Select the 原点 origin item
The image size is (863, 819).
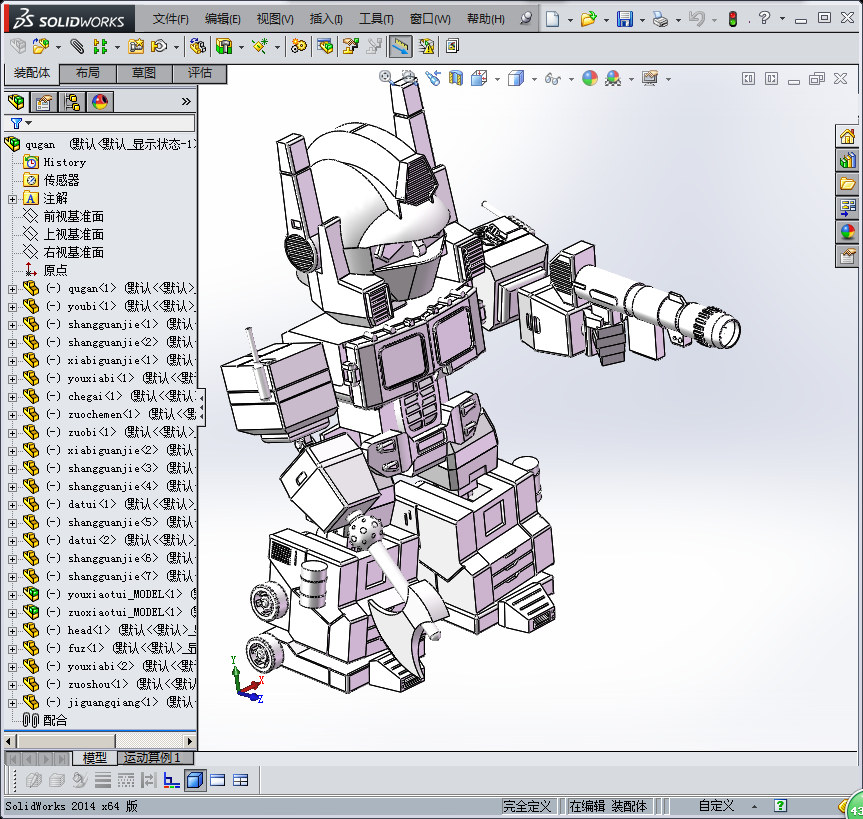pos(55,270)
